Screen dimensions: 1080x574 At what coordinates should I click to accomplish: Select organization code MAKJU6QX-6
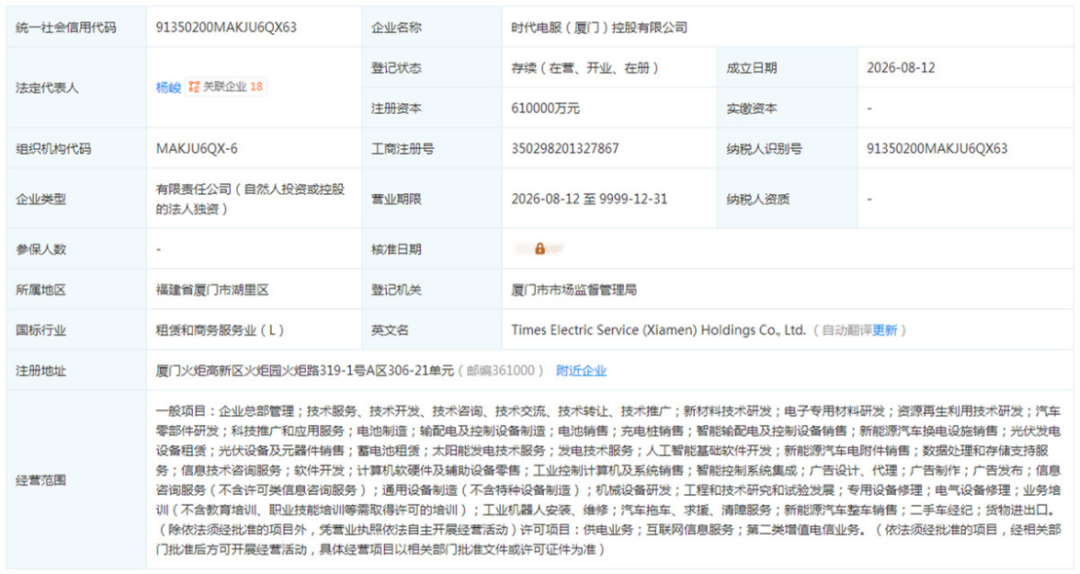click(x=196, y=148)
